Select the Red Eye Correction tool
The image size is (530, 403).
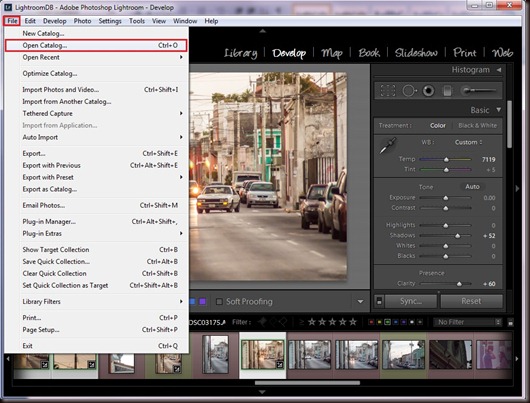click(x=428, y=91)
